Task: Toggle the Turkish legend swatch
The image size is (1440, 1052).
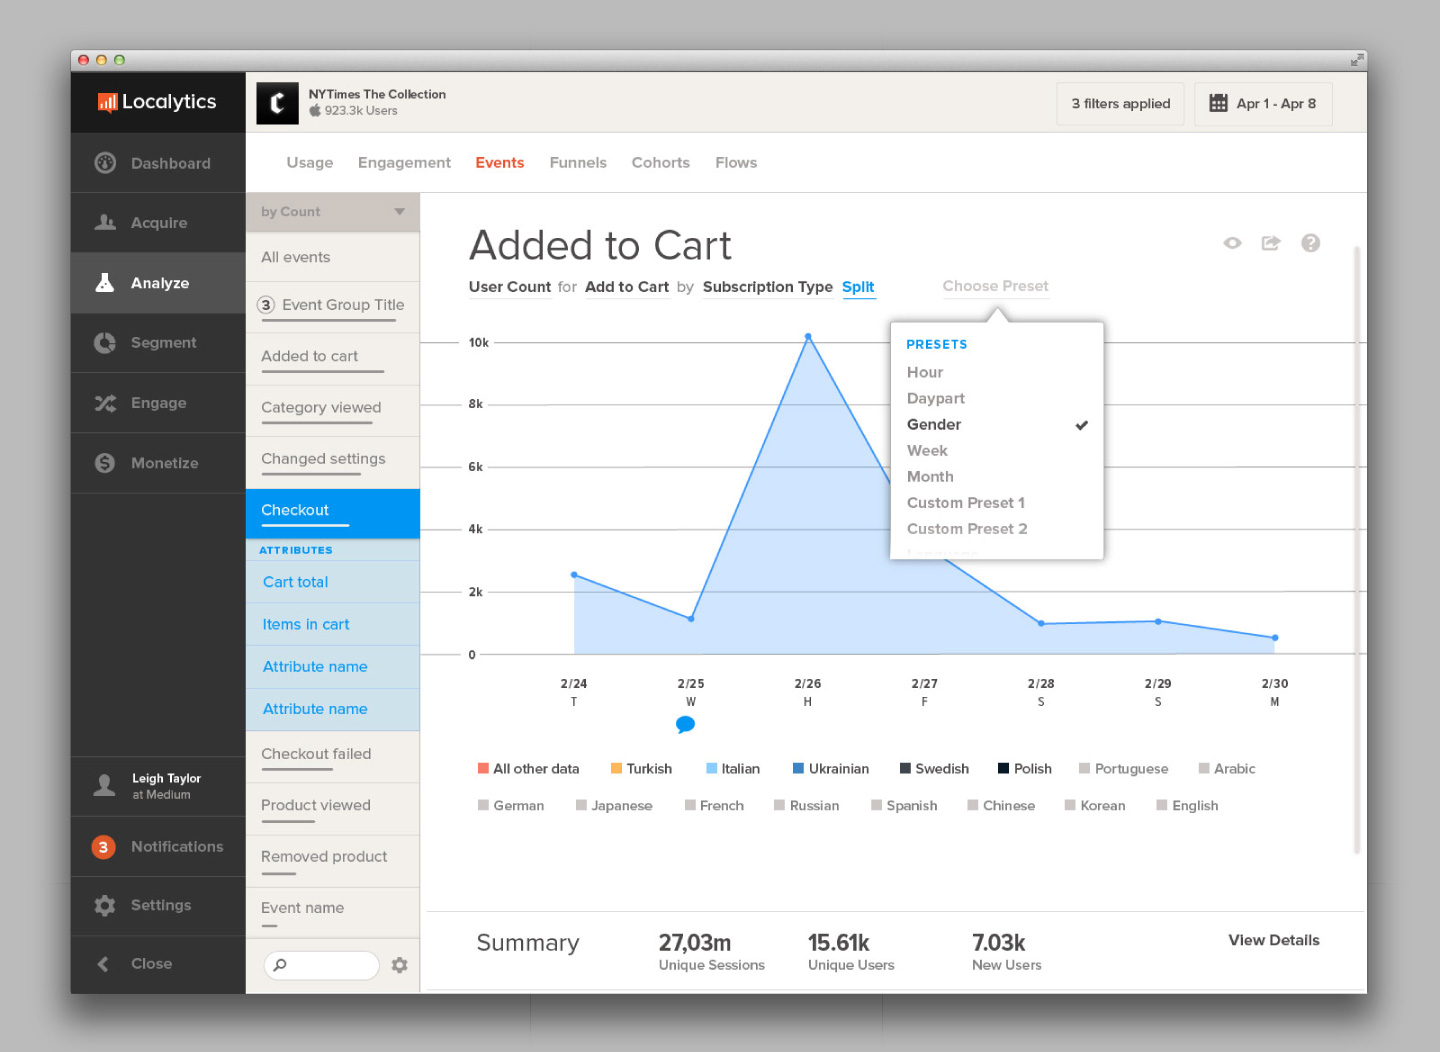Action: tap(616, 769)
